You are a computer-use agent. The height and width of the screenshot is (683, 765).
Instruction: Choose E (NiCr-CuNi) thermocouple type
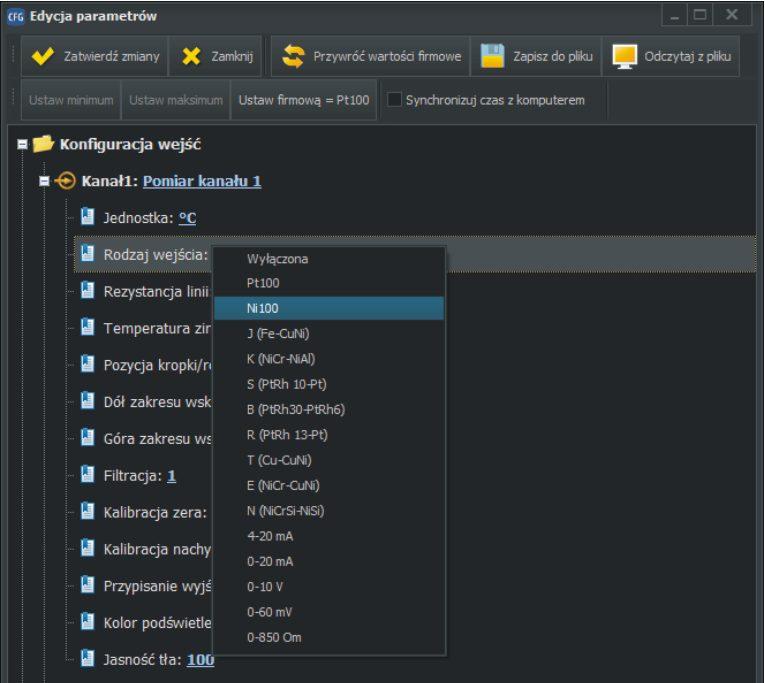(329, 486)
